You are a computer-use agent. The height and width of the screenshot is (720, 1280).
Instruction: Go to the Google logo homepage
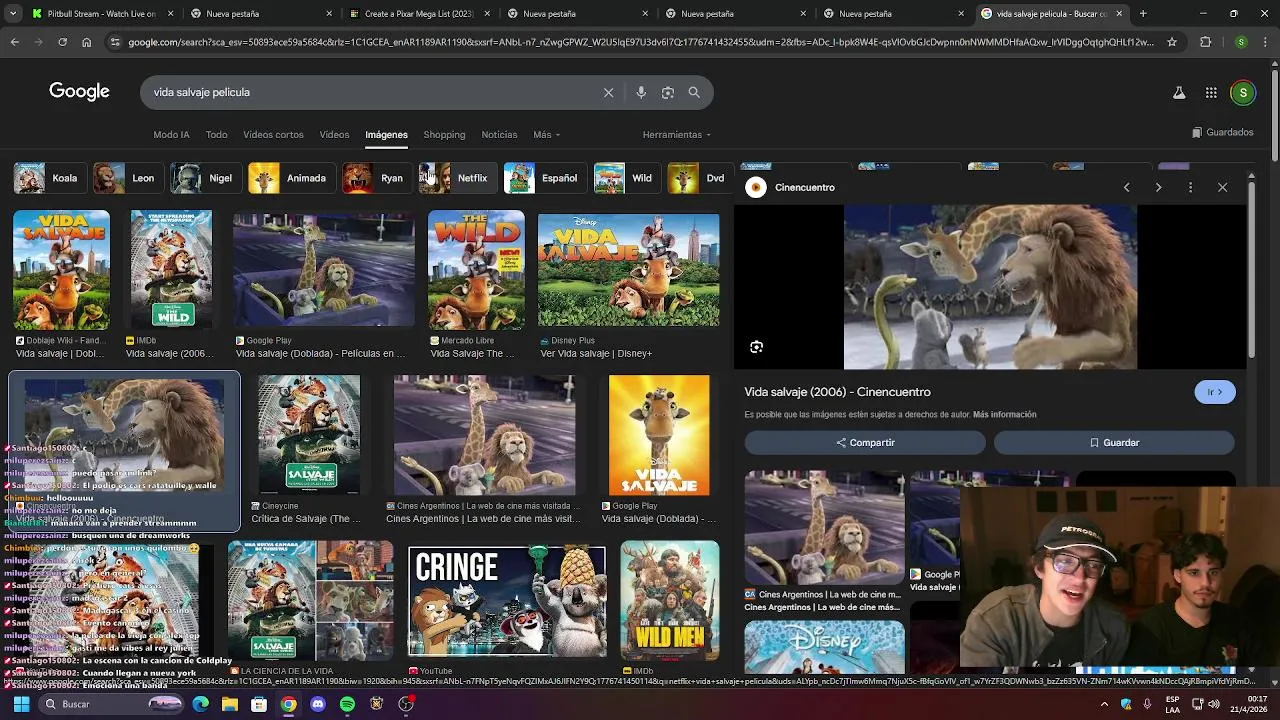79,92
